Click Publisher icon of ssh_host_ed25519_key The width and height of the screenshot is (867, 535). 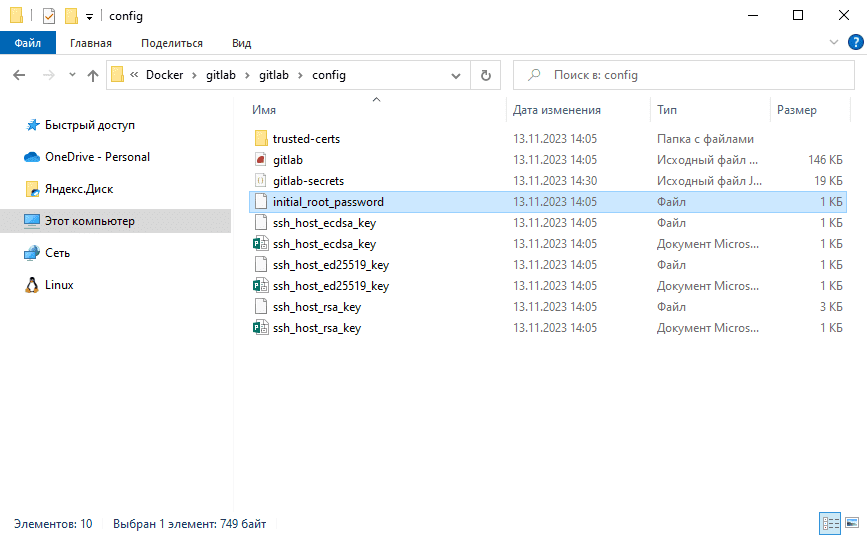click(x=261, y=286)
